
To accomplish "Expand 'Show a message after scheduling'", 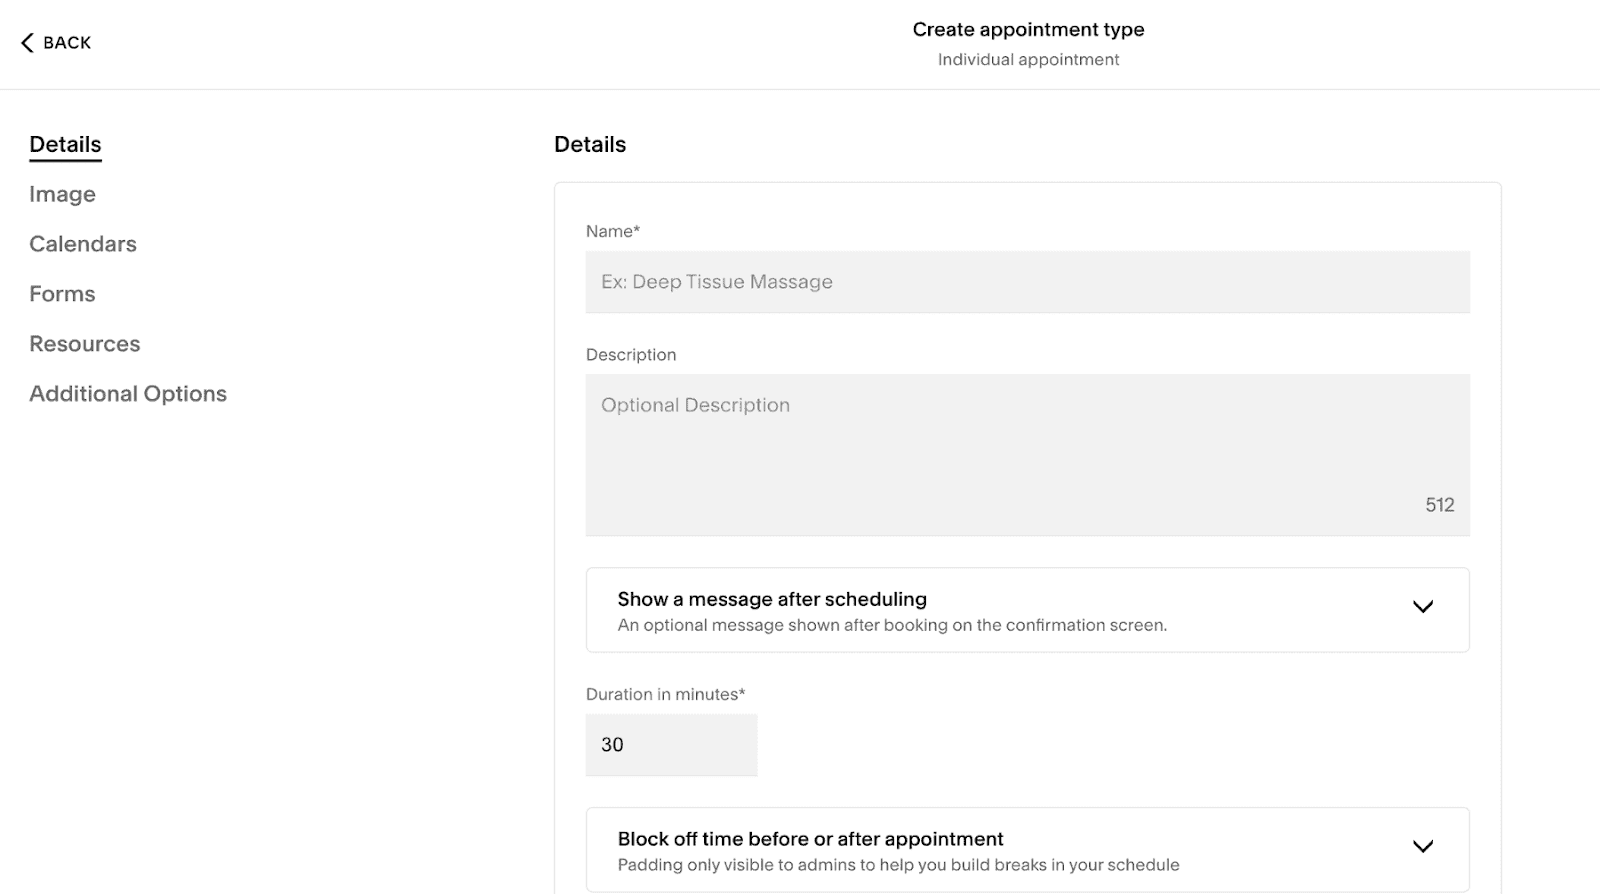I will tap(1027, 609).
